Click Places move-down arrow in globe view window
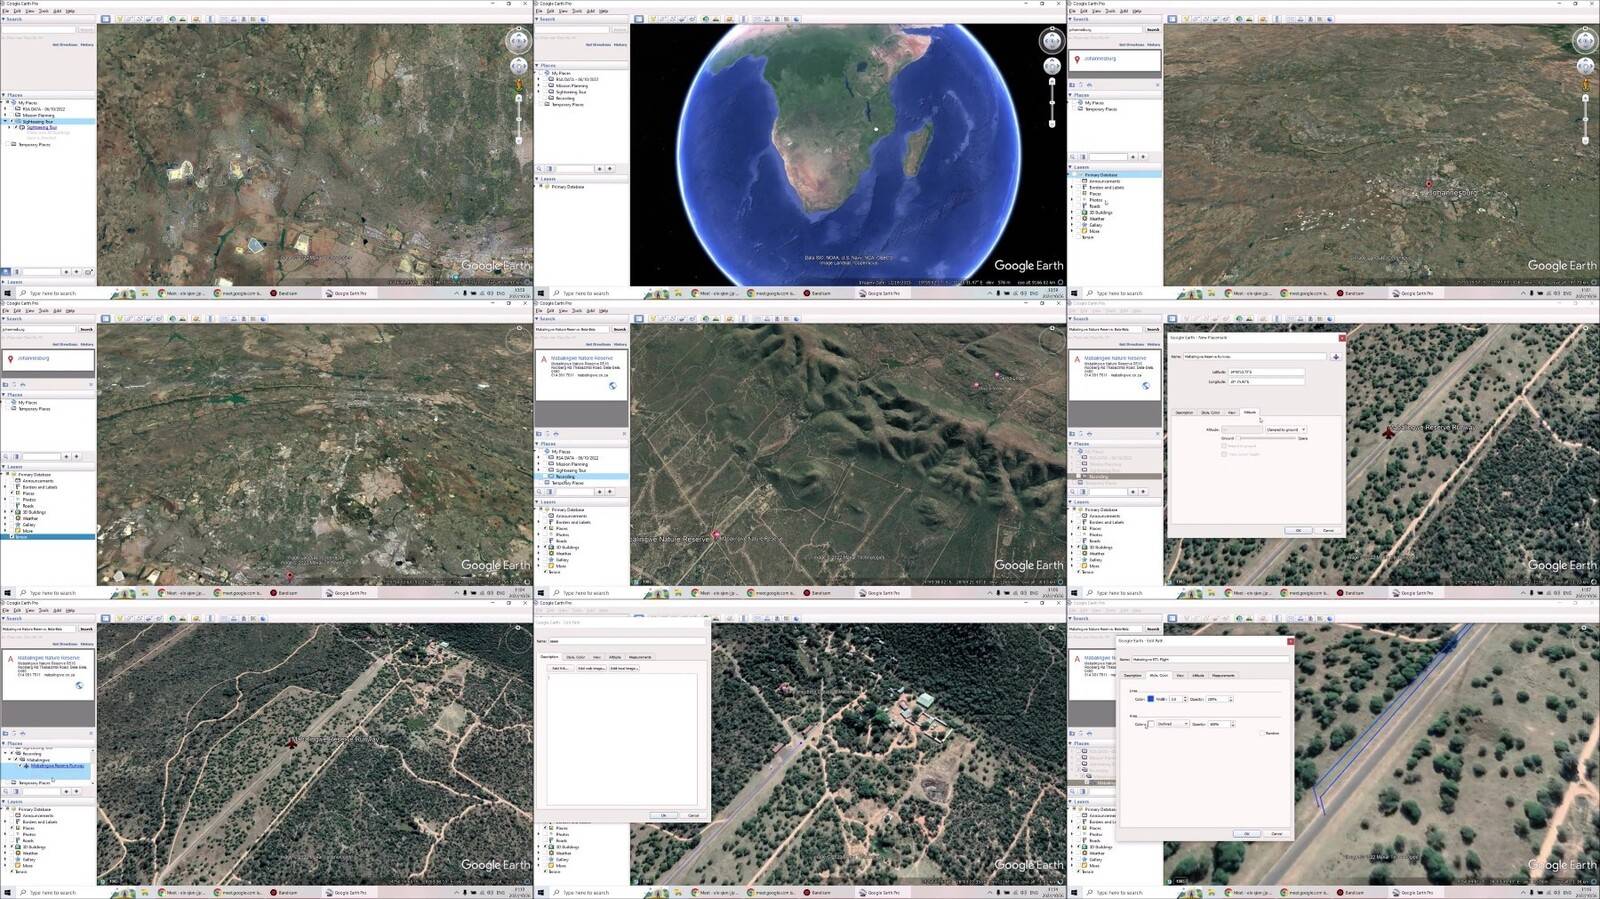This screenshot has width=1600, height=899. [x=609, y=168]
